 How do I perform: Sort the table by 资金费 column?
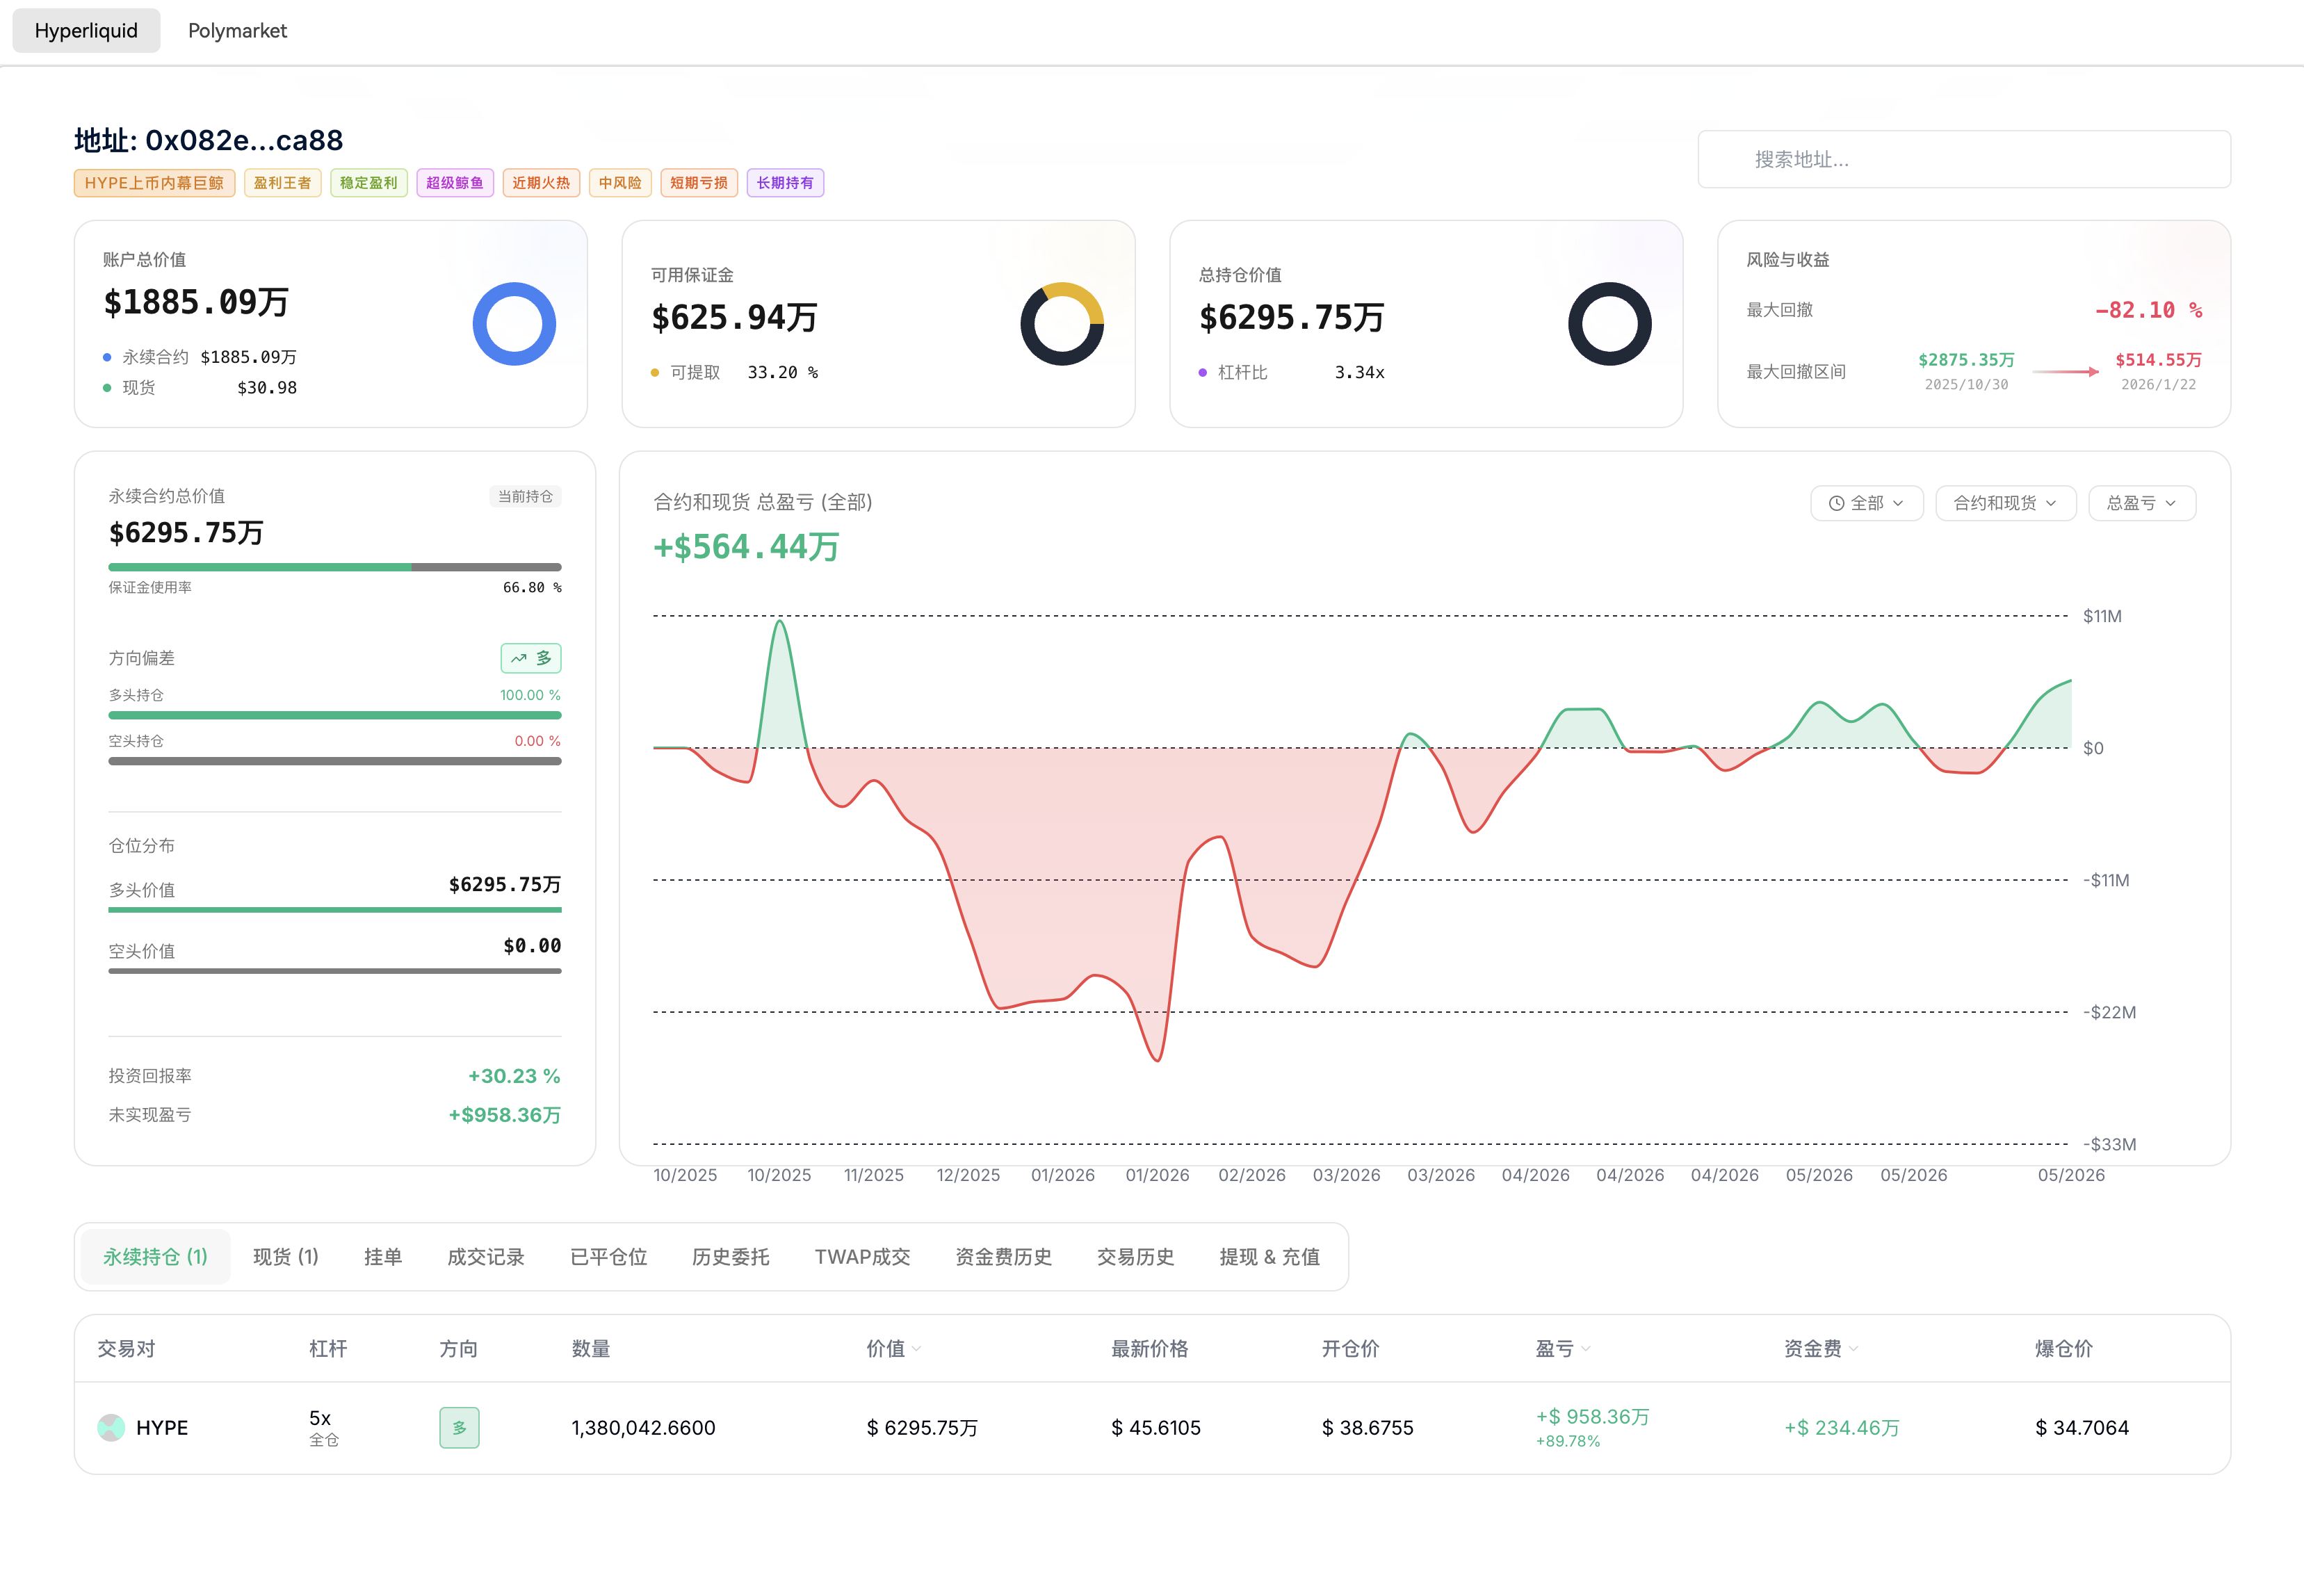[x=1821, y=1349]
